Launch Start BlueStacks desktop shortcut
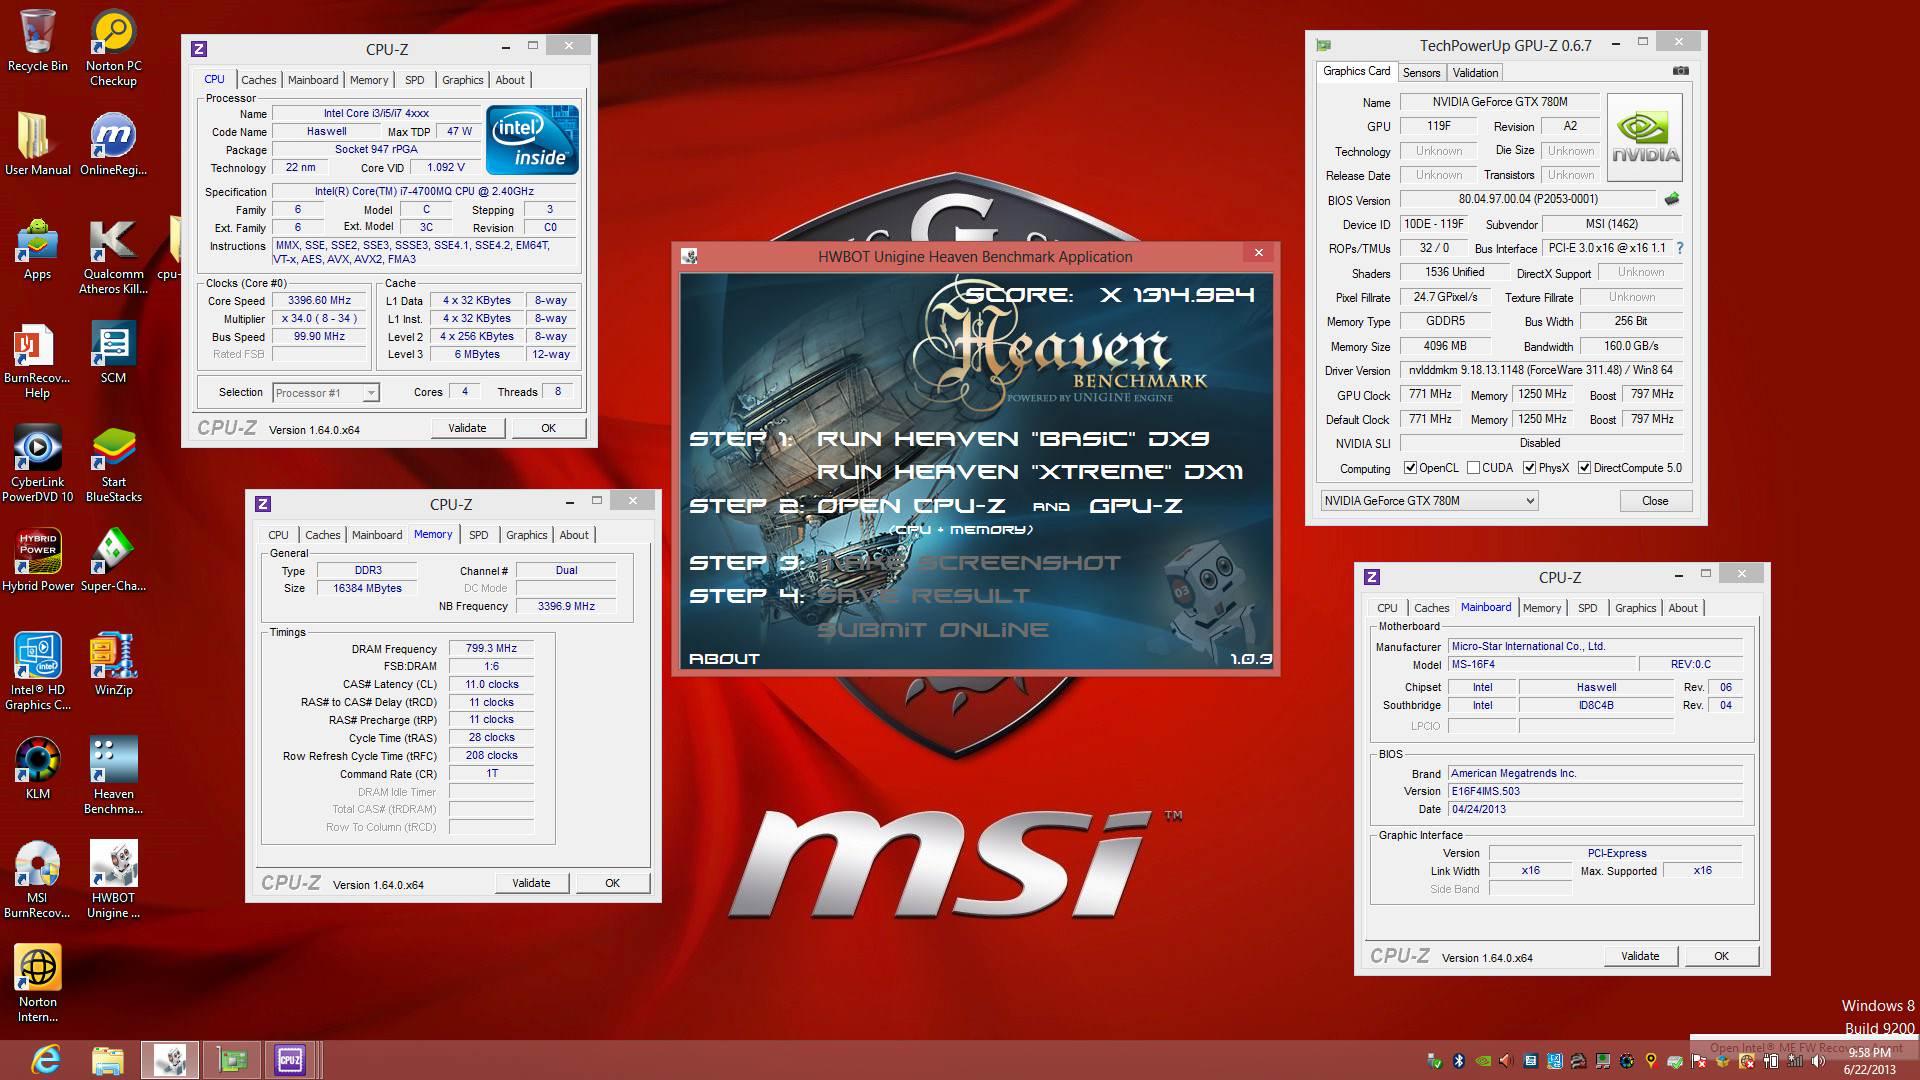This screenshot has height=1080, width=1920. 113,464
